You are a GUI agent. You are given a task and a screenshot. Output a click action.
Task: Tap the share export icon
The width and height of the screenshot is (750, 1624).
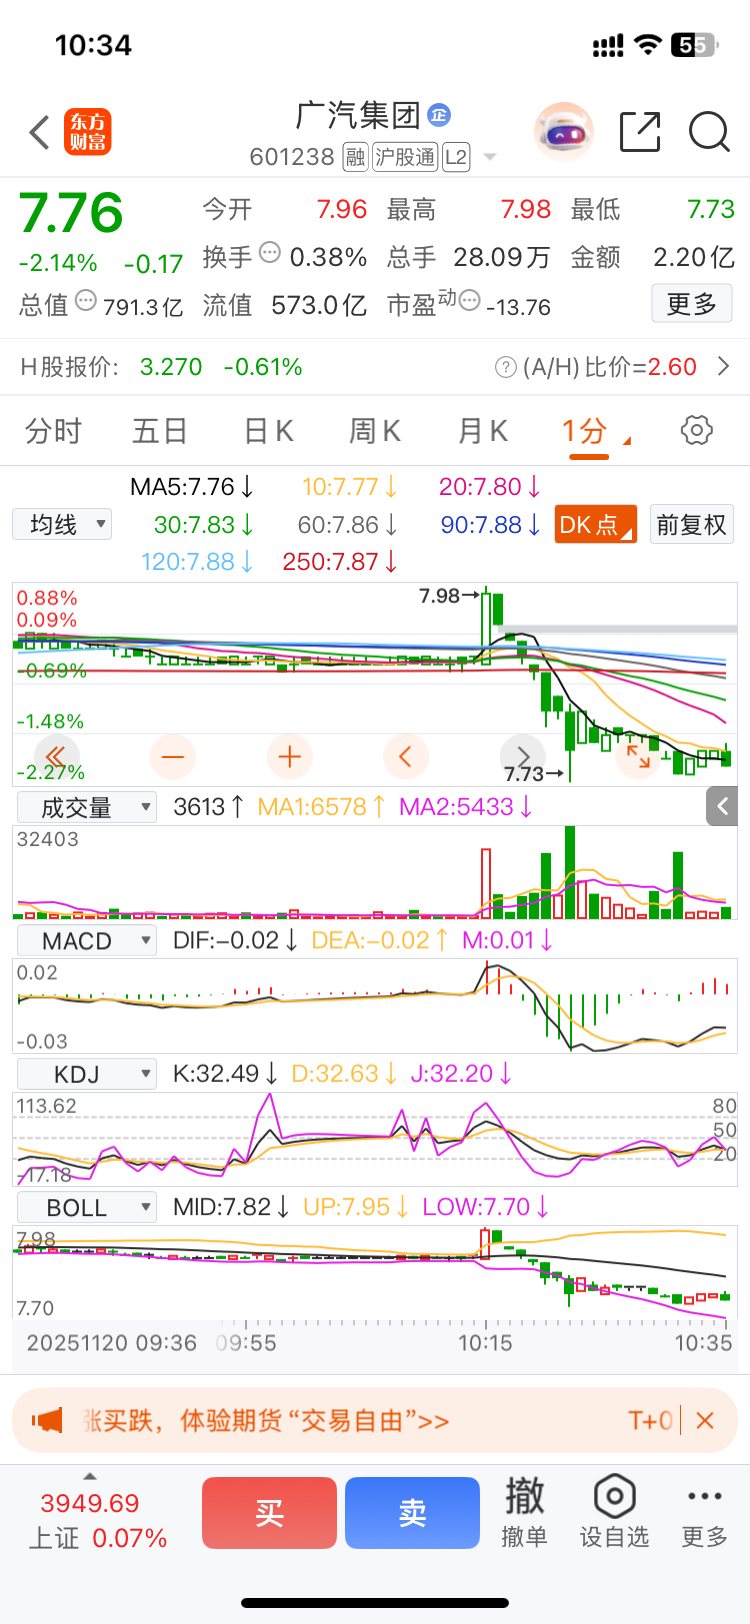(640, 131)
